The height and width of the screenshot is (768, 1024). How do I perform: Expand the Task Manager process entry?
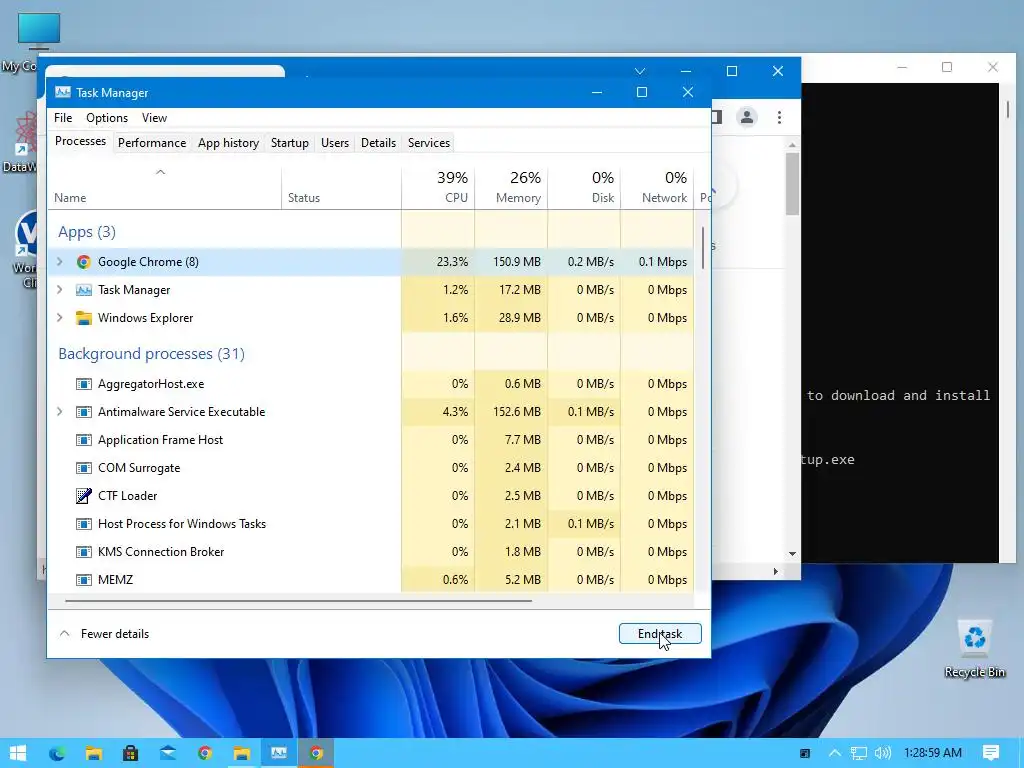(x=60, y=290)
